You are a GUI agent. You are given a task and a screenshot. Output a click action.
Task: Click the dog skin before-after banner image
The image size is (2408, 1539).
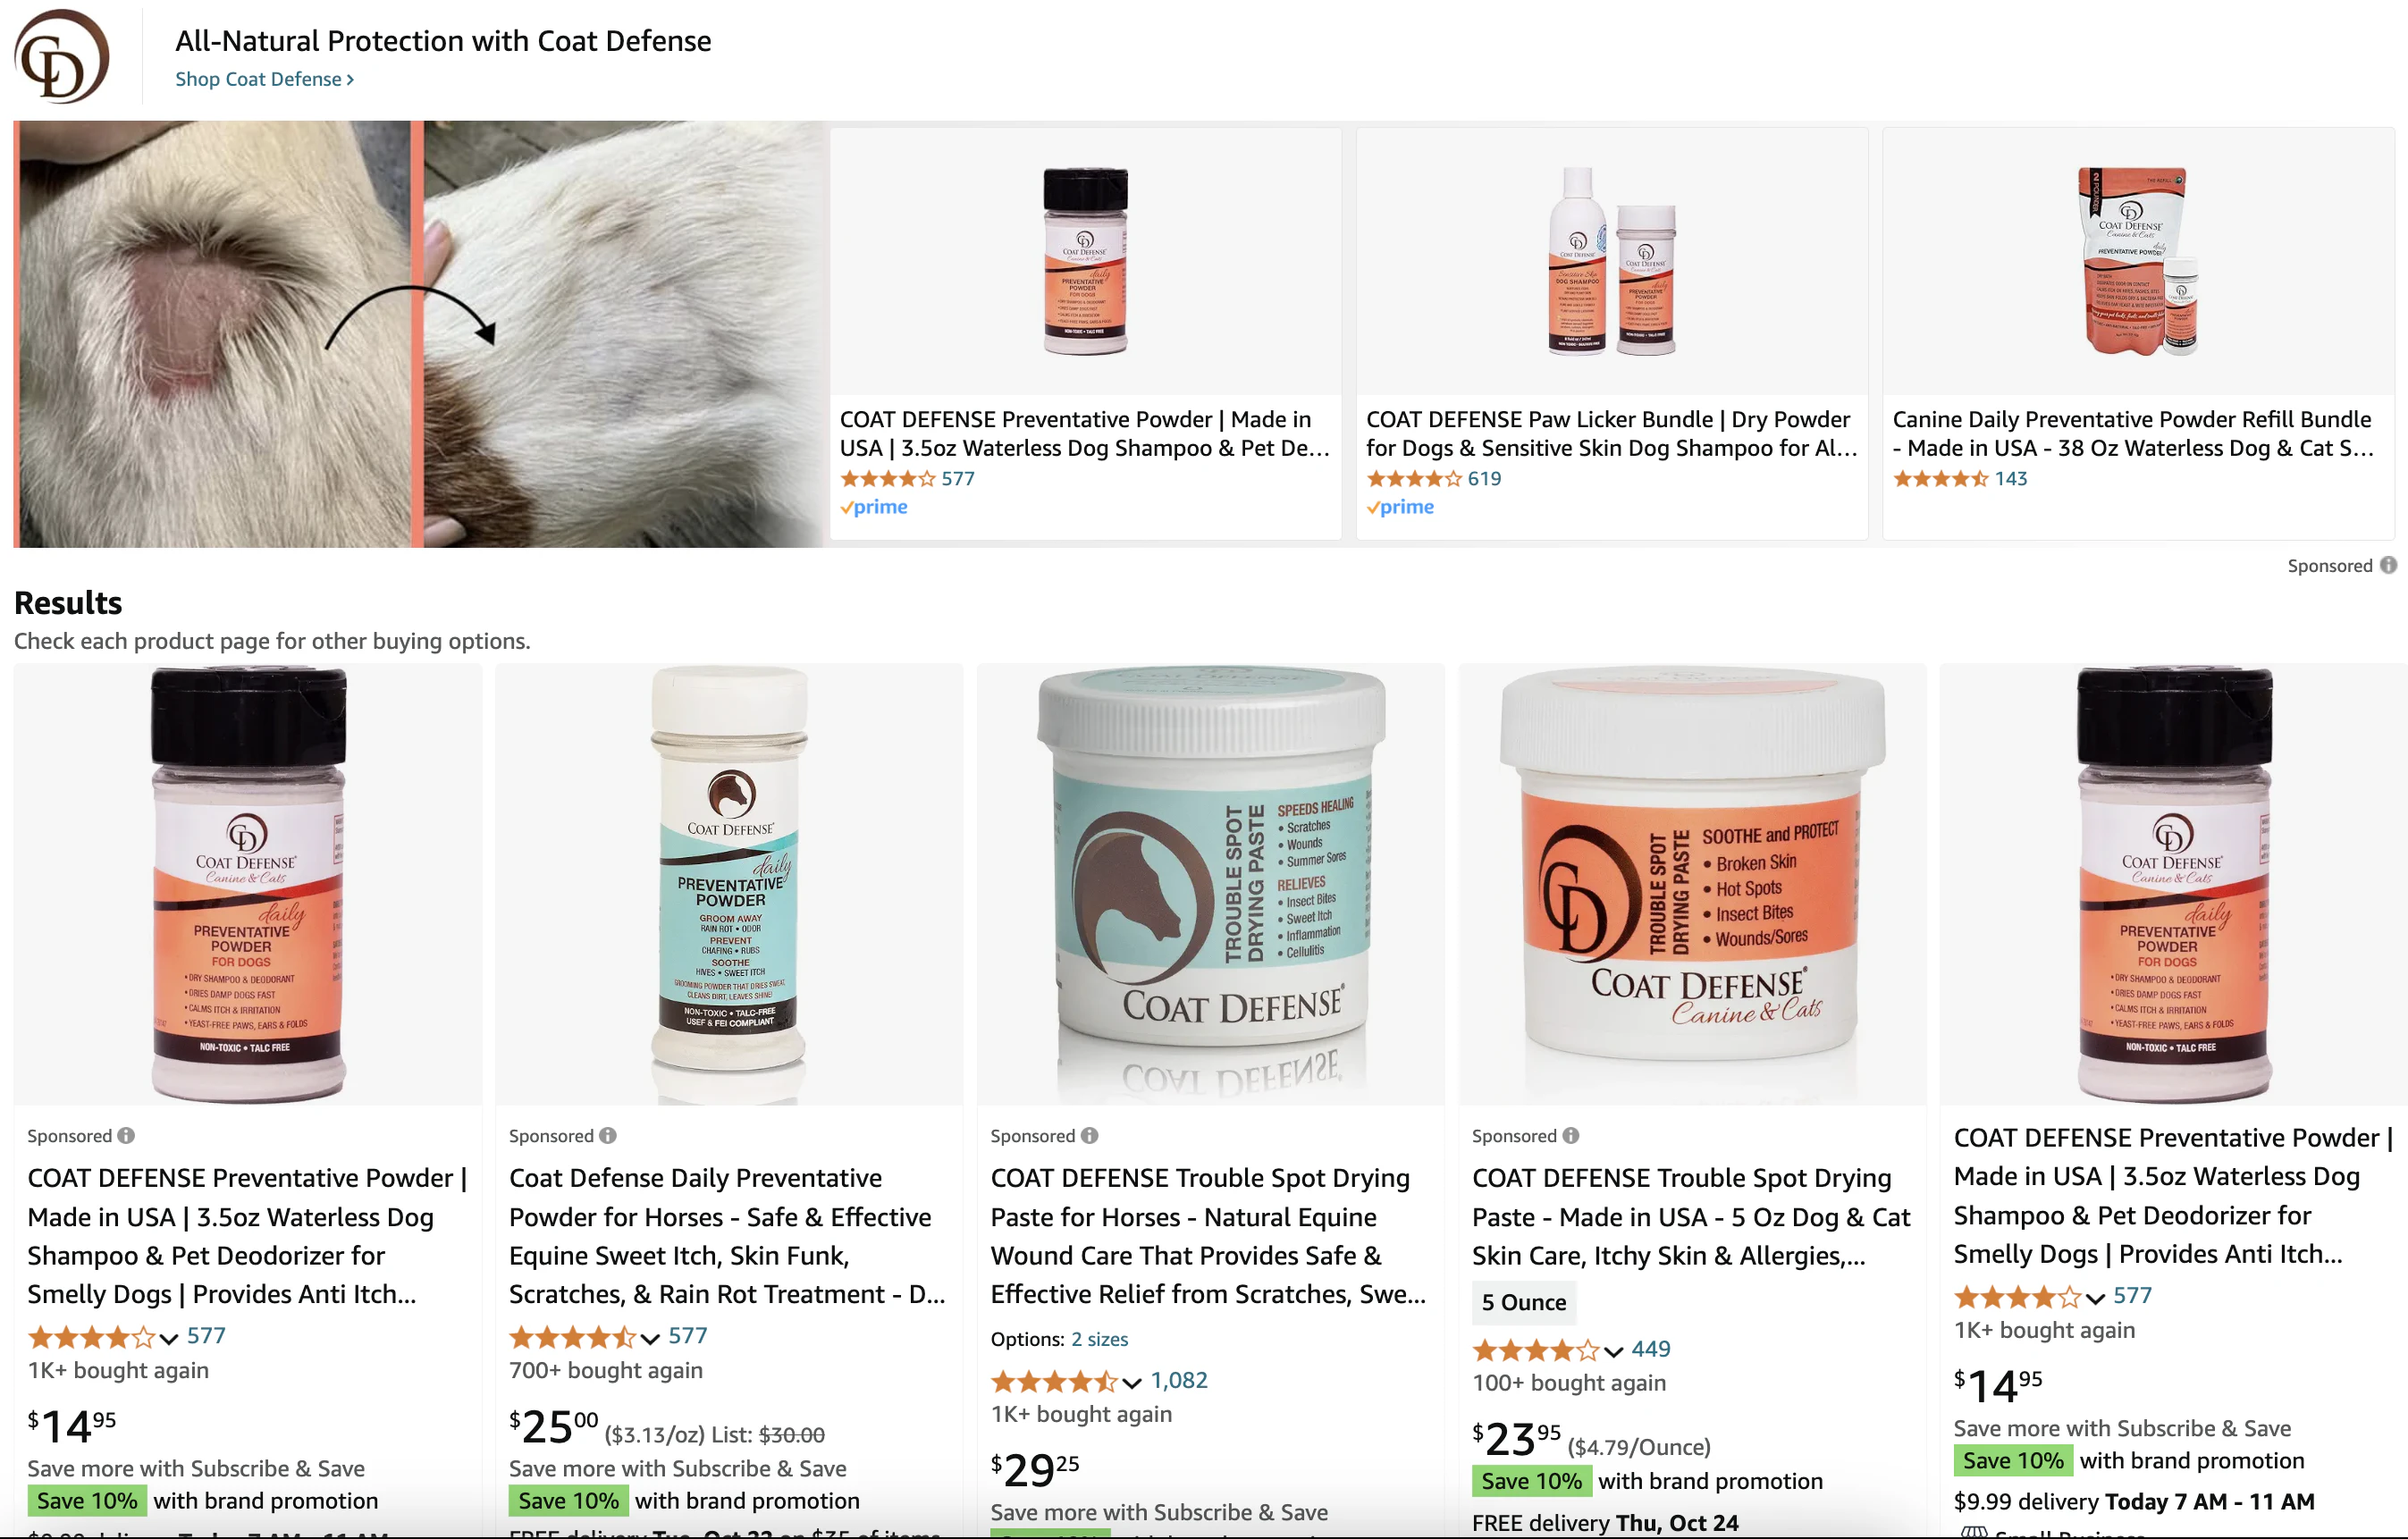pos(418,334)
